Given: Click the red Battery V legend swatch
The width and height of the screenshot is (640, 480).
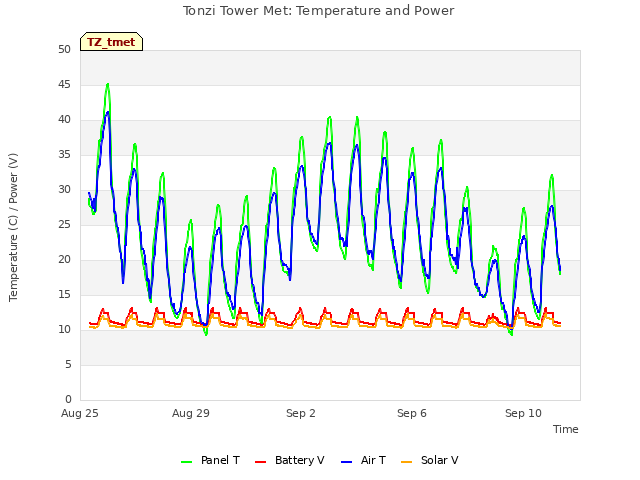Looking at the screenshot, I should click(x=260, y=461).
